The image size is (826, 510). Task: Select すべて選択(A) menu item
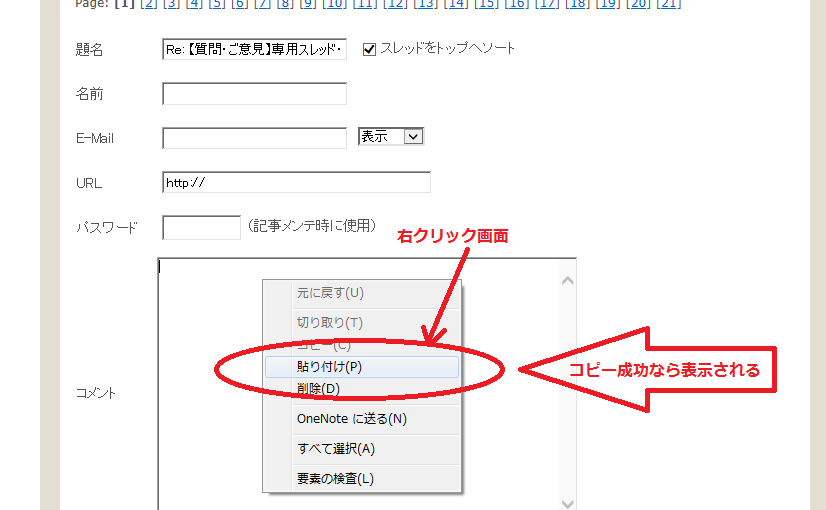[x=362, y=449]
